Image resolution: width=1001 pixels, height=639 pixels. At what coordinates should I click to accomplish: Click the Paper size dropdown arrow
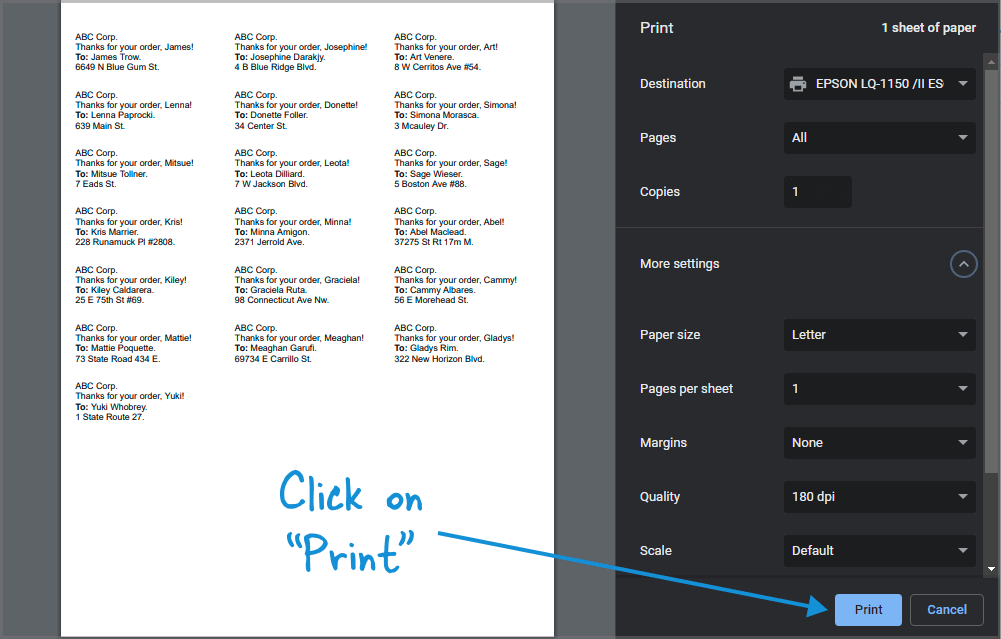(963, 334)
